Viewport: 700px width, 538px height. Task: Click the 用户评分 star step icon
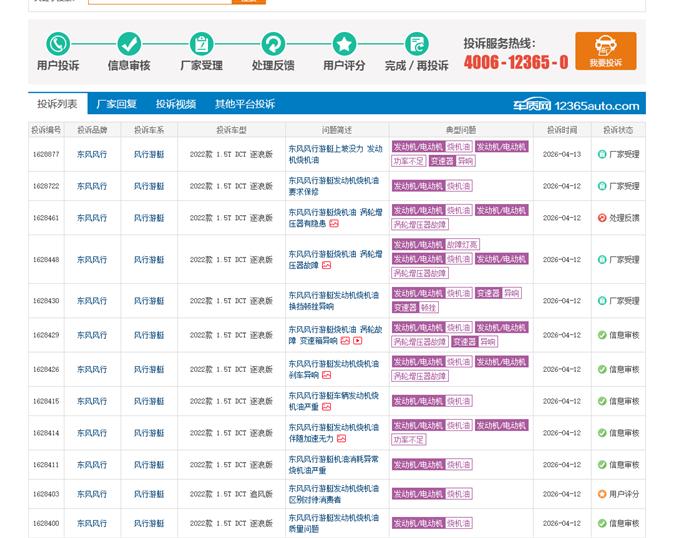click(x=344, y=44)
